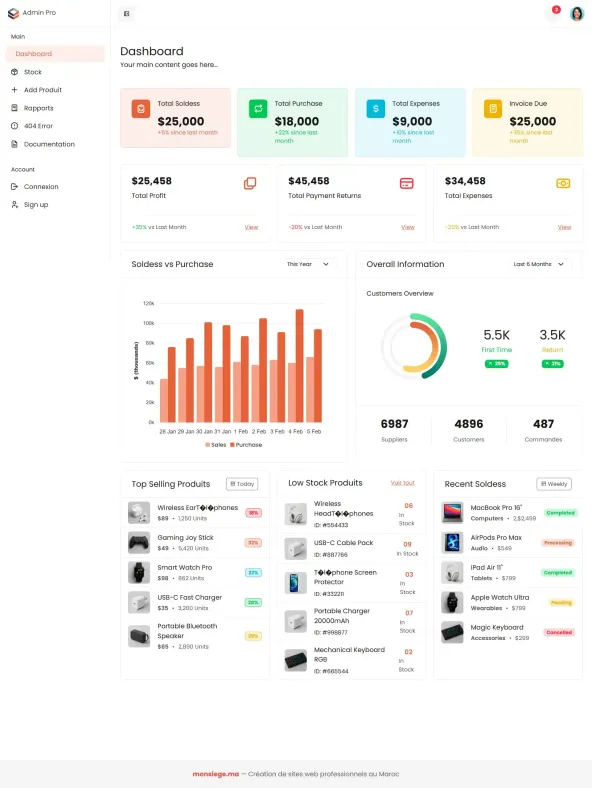Click View link under Total Profit
Screen dimensions: 592x788
pos(251,227)
